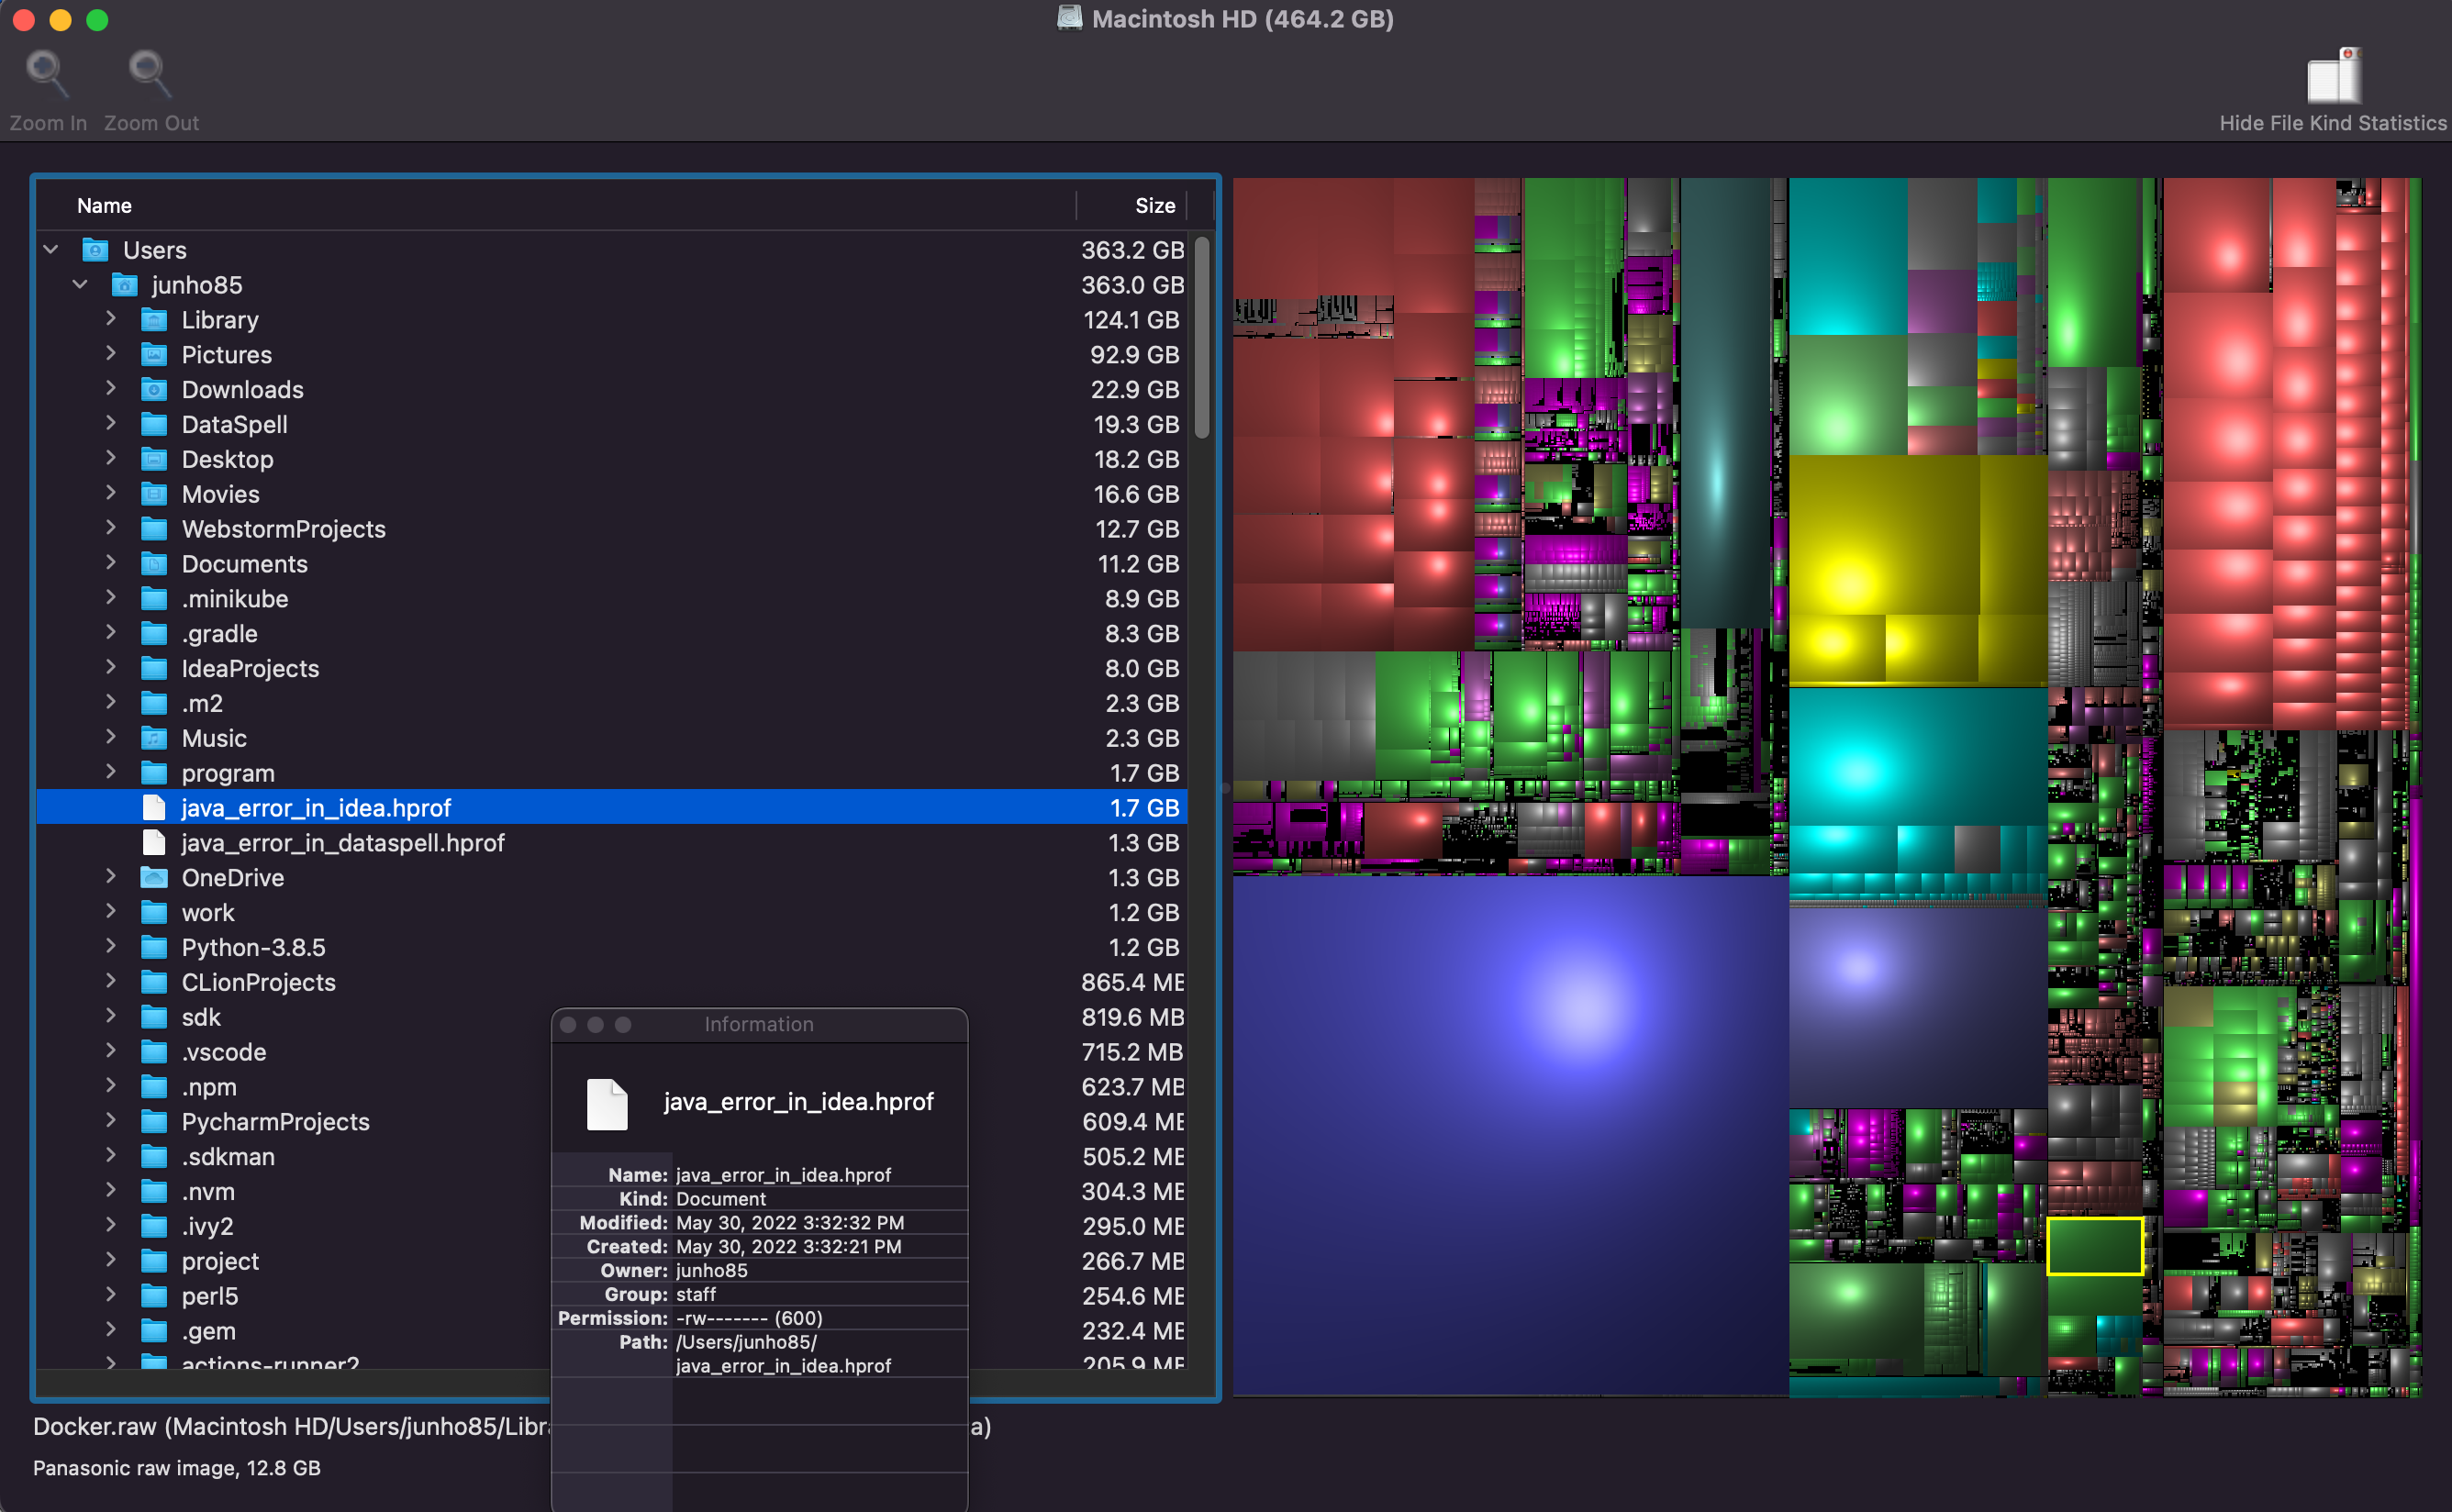Click the large blue treemap block

tap(1510, 1135)
